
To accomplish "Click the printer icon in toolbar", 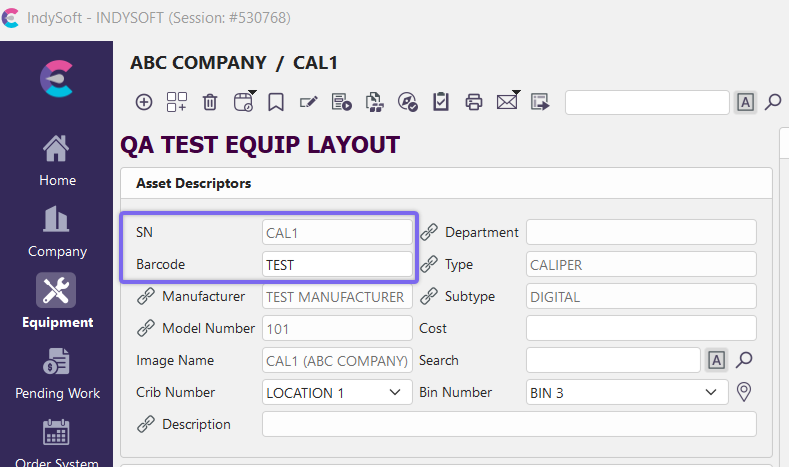I will coord(474,102).
